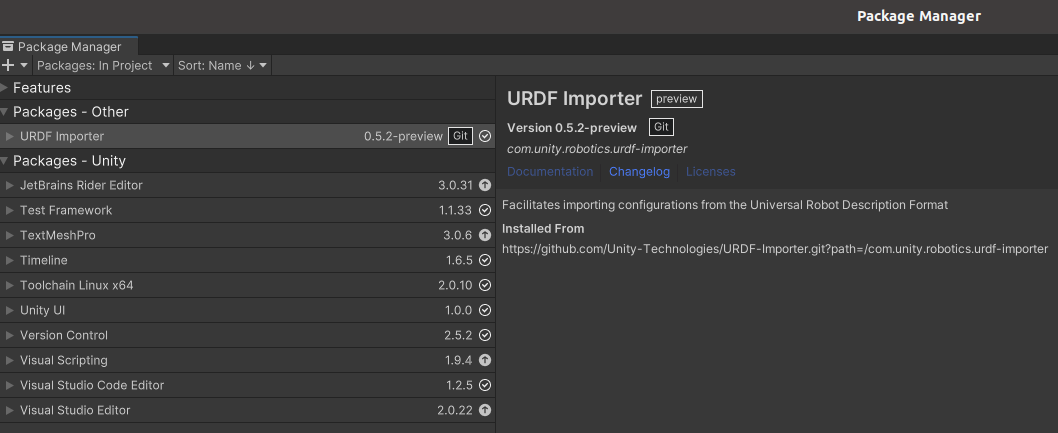
Task: Open the Sort: Name dropdown
Action: pyautogui.click(x=223, y=65)
